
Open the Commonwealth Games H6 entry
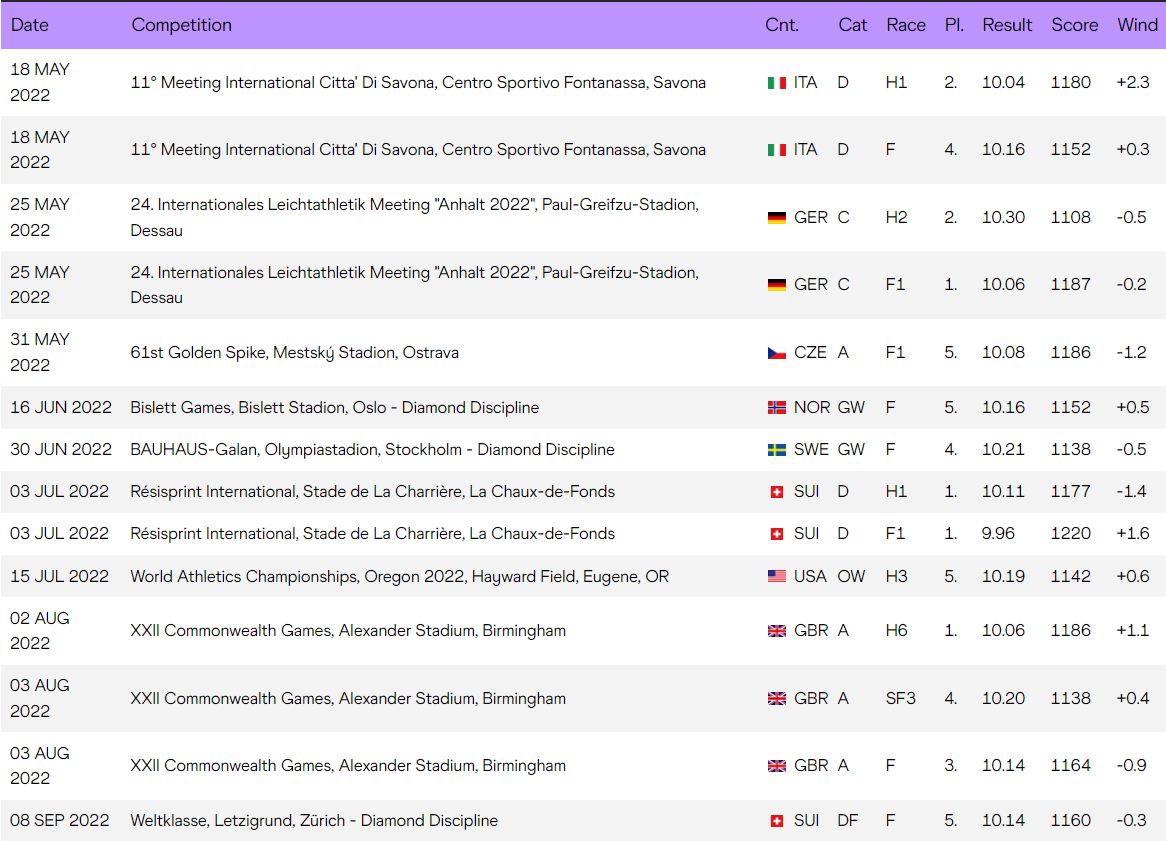[x=348, y=631]
